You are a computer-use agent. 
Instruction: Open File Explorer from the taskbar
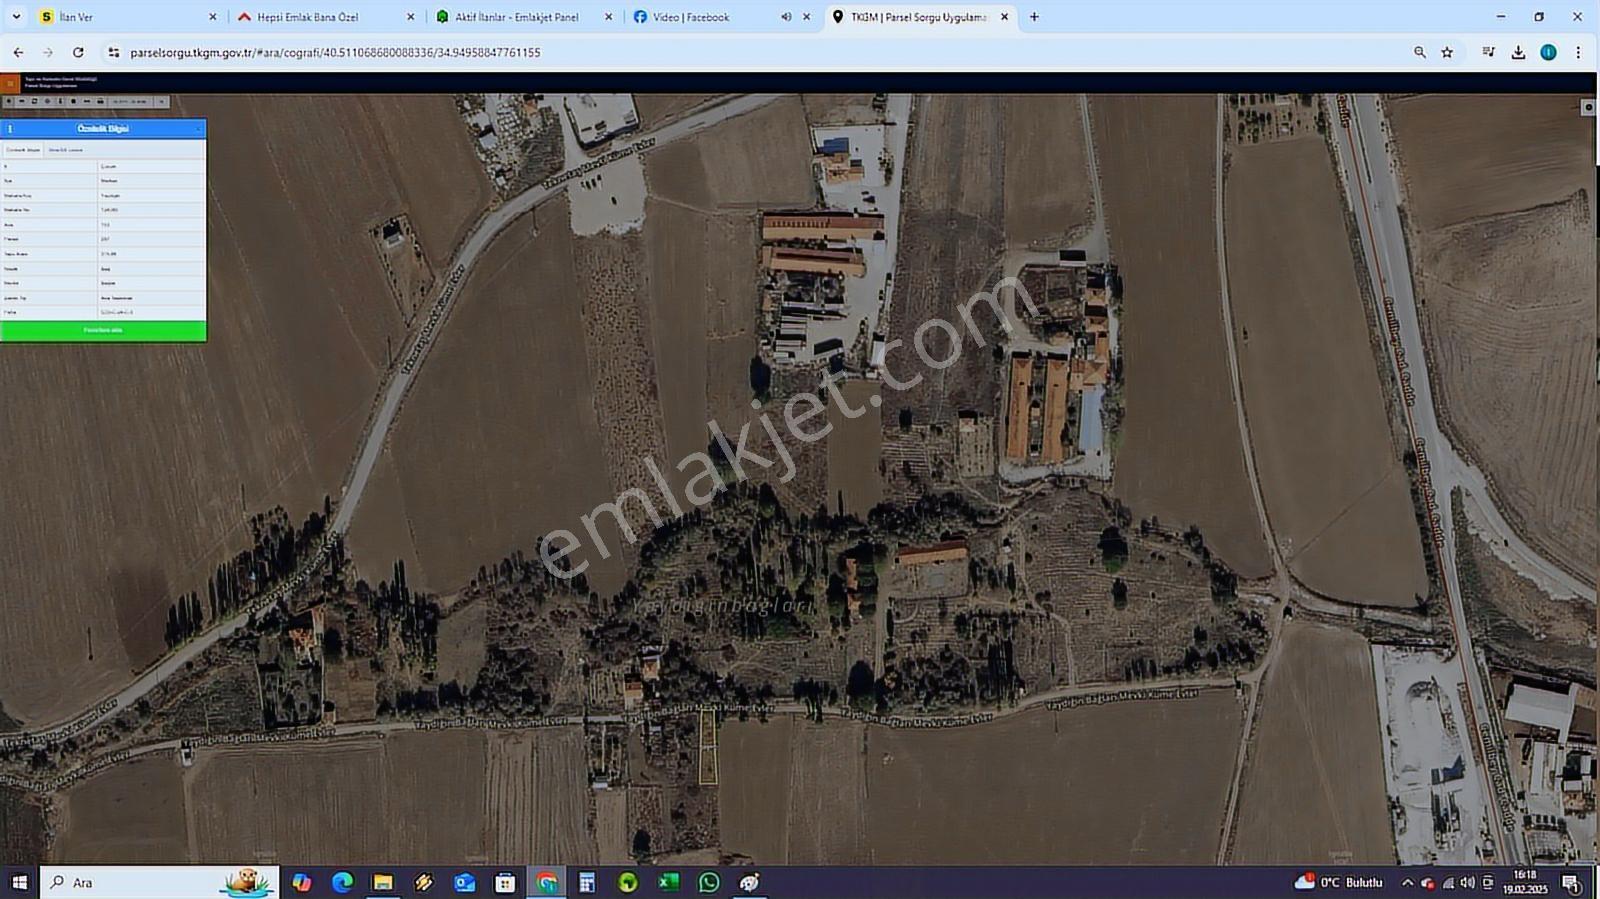pyautogui.click(x=383, y=882)
